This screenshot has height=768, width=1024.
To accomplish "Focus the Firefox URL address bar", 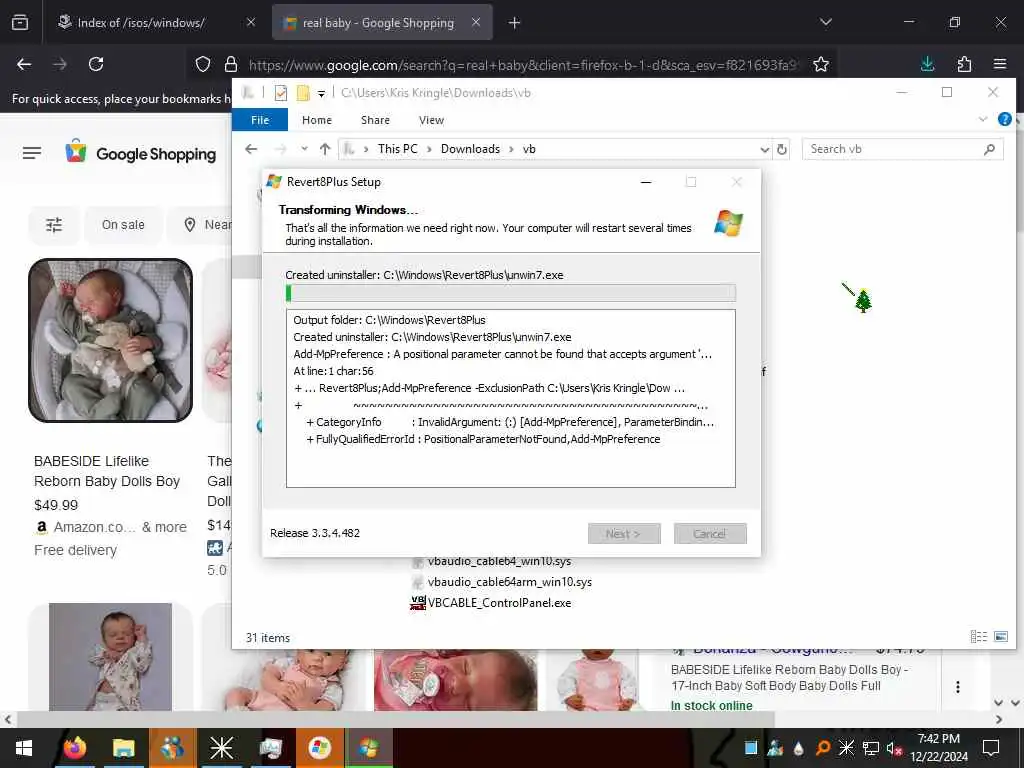I will tap(522, 65).
